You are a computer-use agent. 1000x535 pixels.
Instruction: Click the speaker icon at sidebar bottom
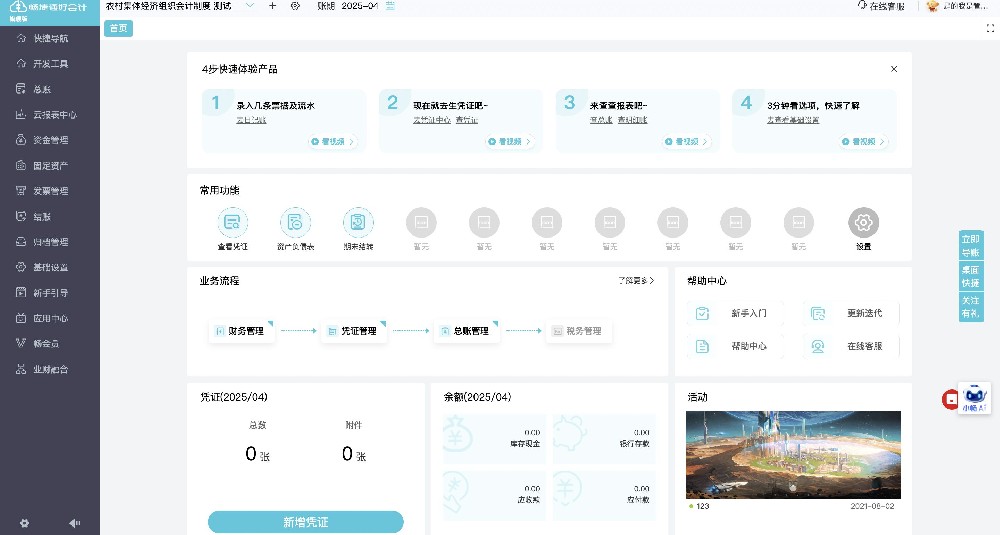pos(74,522)
